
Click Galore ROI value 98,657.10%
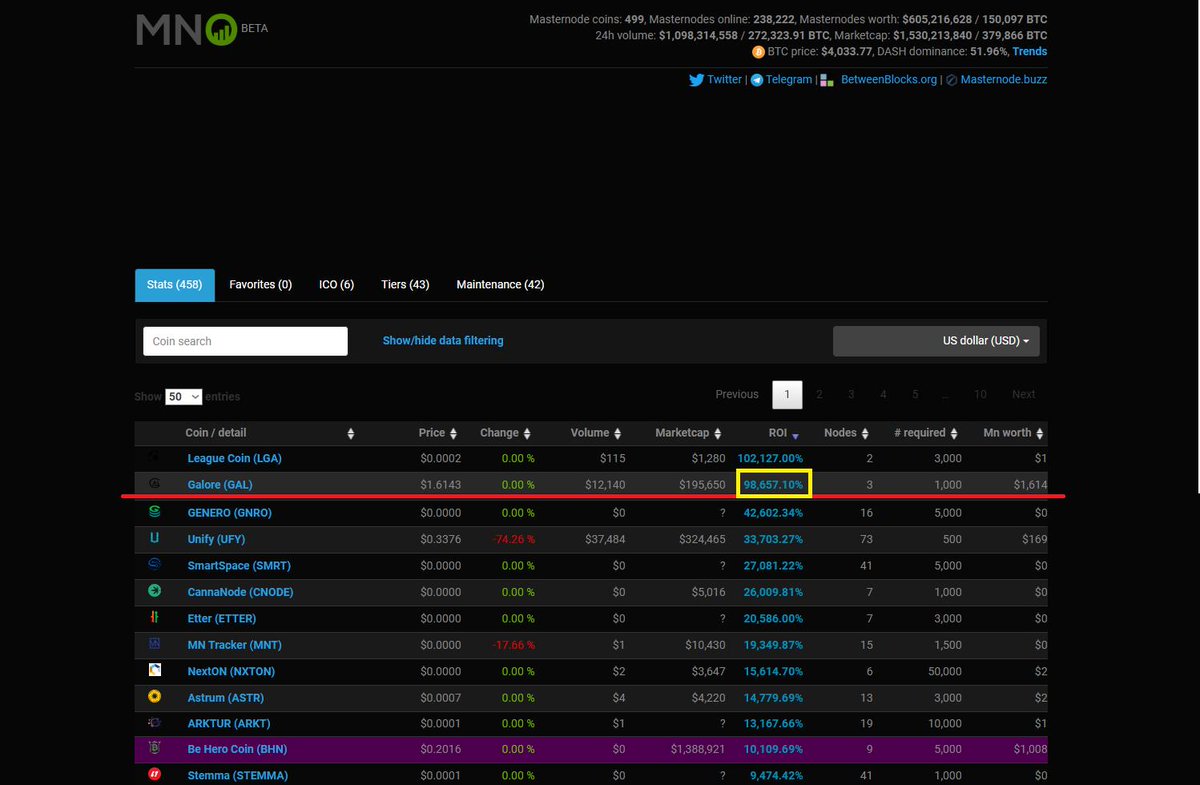click(x=773, y=485)
